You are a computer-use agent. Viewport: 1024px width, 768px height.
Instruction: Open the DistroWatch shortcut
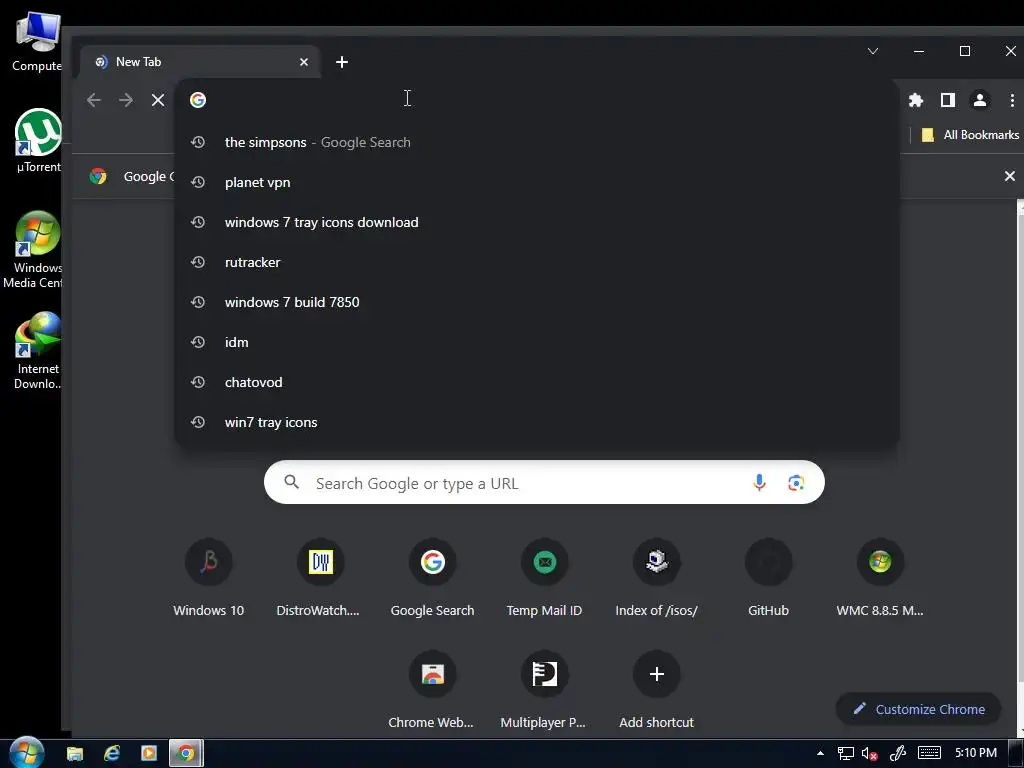pyautogui.click(x=320, y=579)
